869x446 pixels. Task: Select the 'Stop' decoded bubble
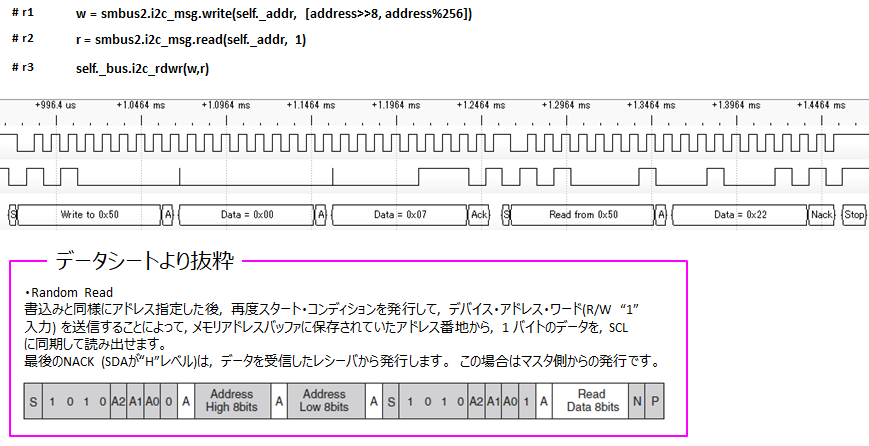(x=854, y=215)
